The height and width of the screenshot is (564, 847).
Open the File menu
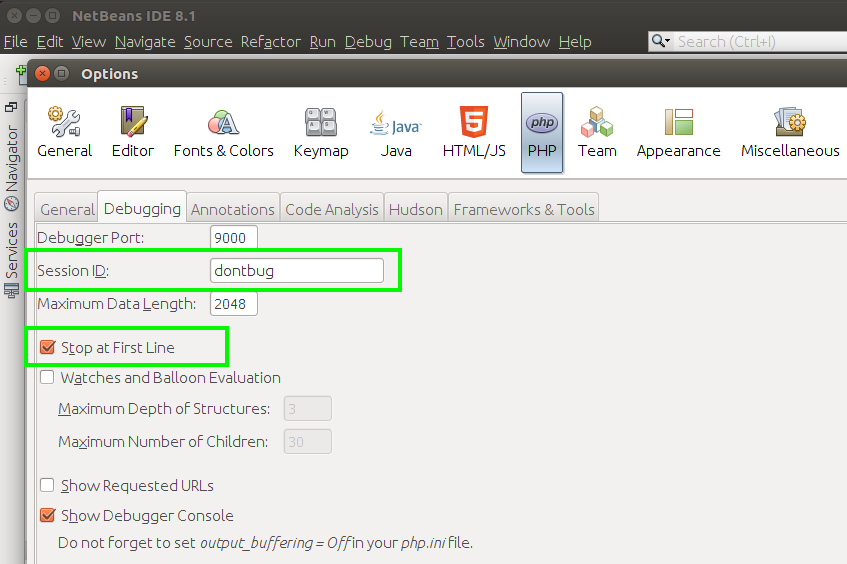pyautogui.click(x=15, y=42)
